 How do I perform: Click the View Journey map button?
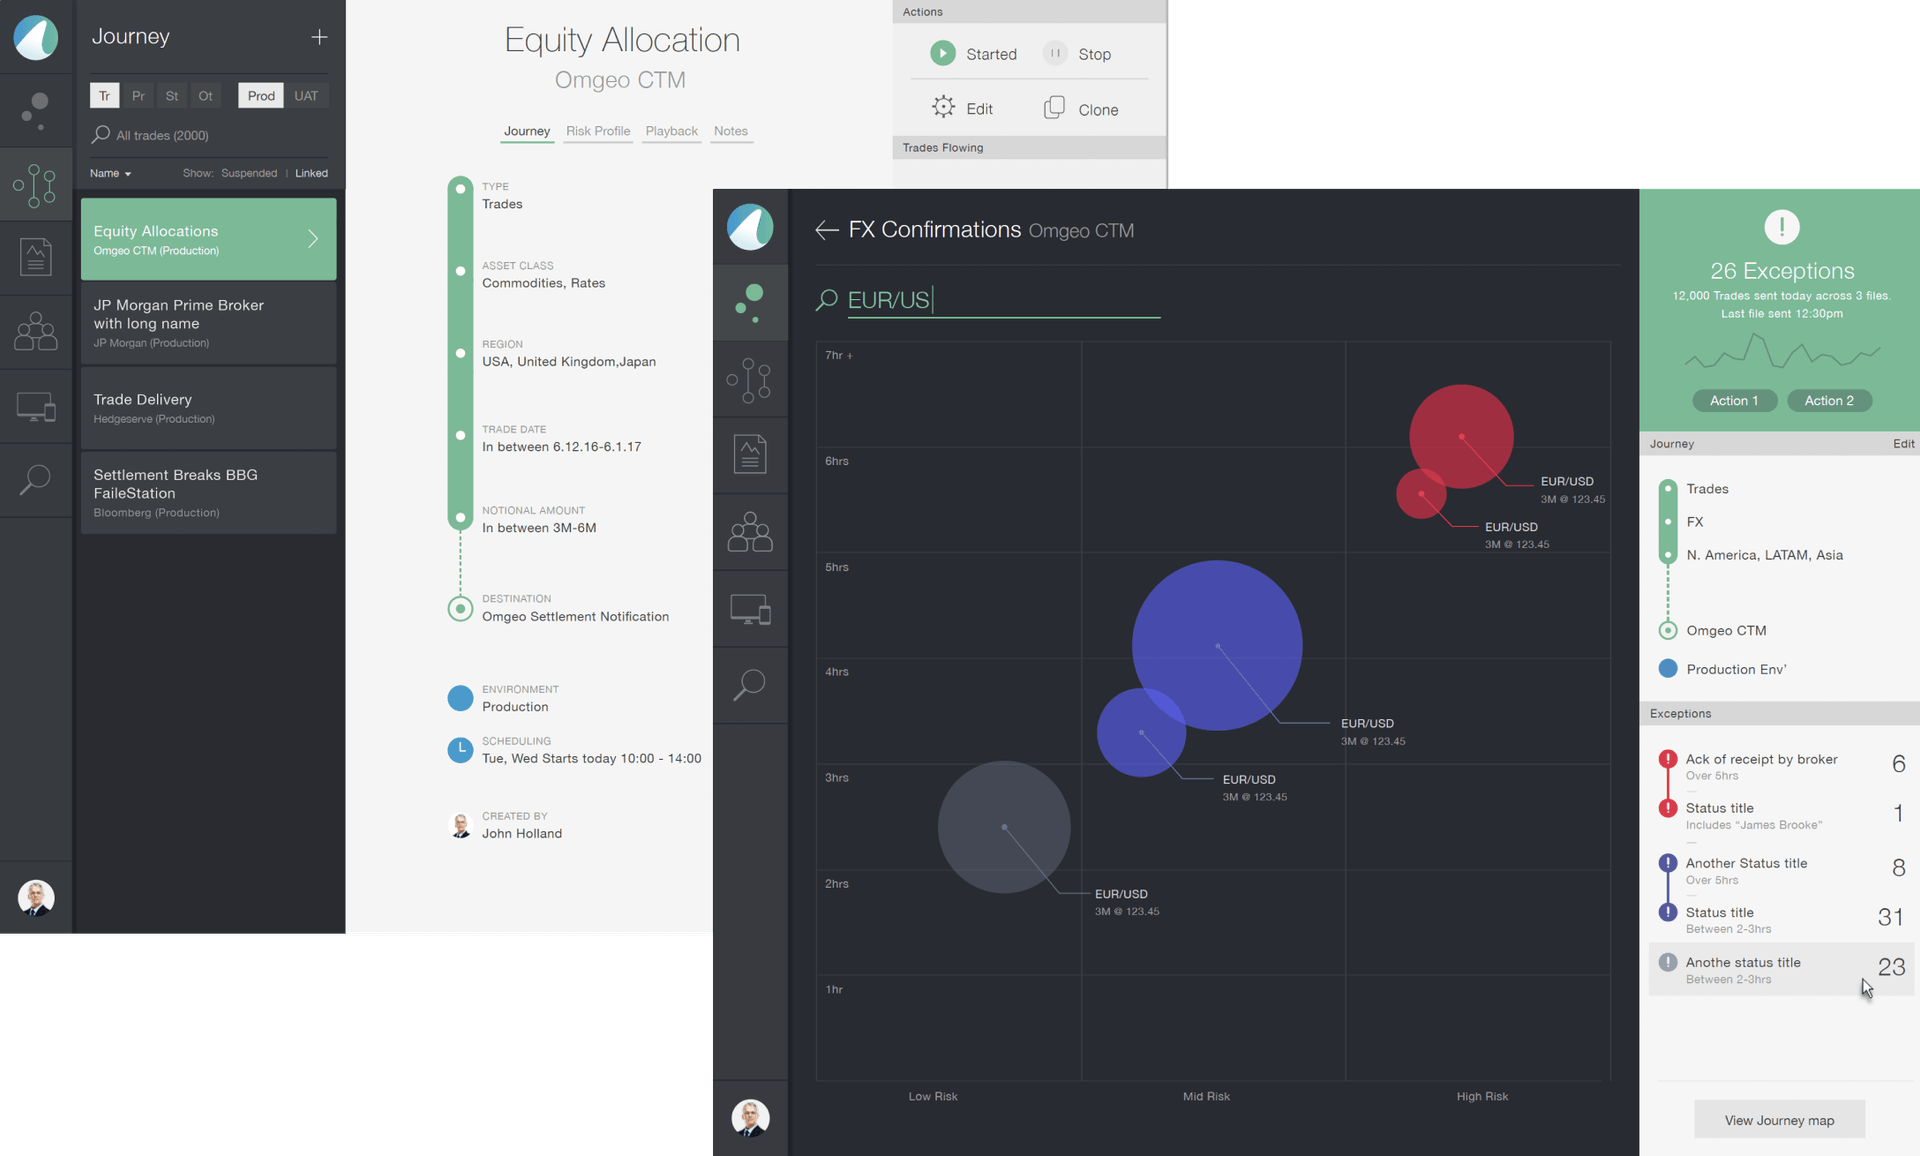(1779, 1120)
